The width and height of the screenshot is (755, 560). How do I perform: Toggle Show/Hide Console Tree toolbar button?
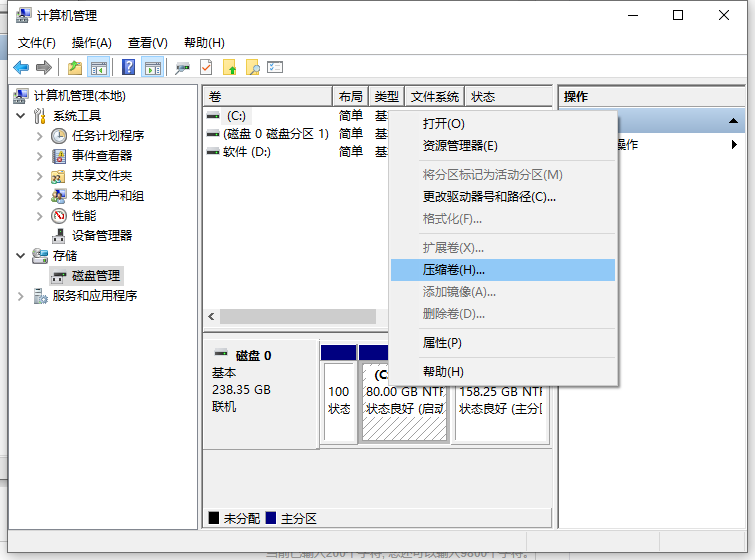coord(99,67)
